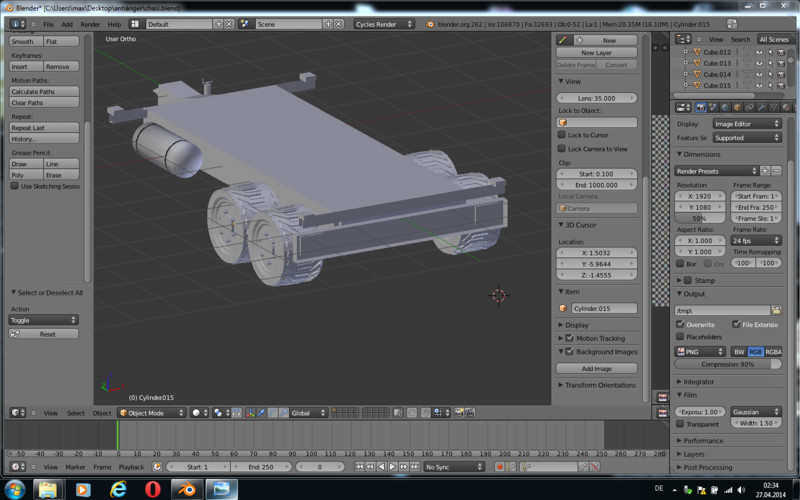Jump to the start frame
The height and width of the screenshot is (500, 800).
click(360, 467)
